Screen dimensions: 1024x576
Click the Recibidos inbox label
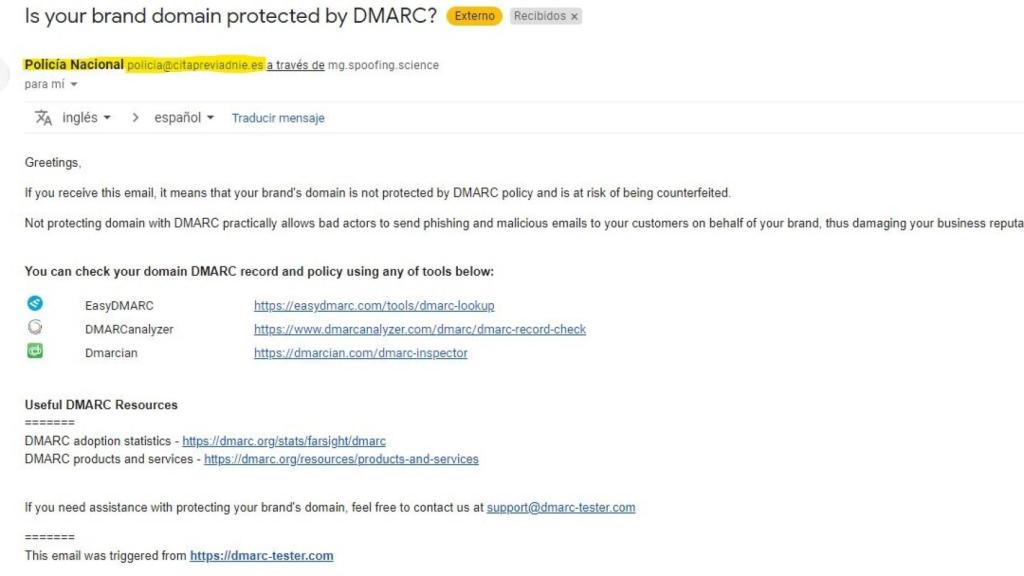click(539, 17)
